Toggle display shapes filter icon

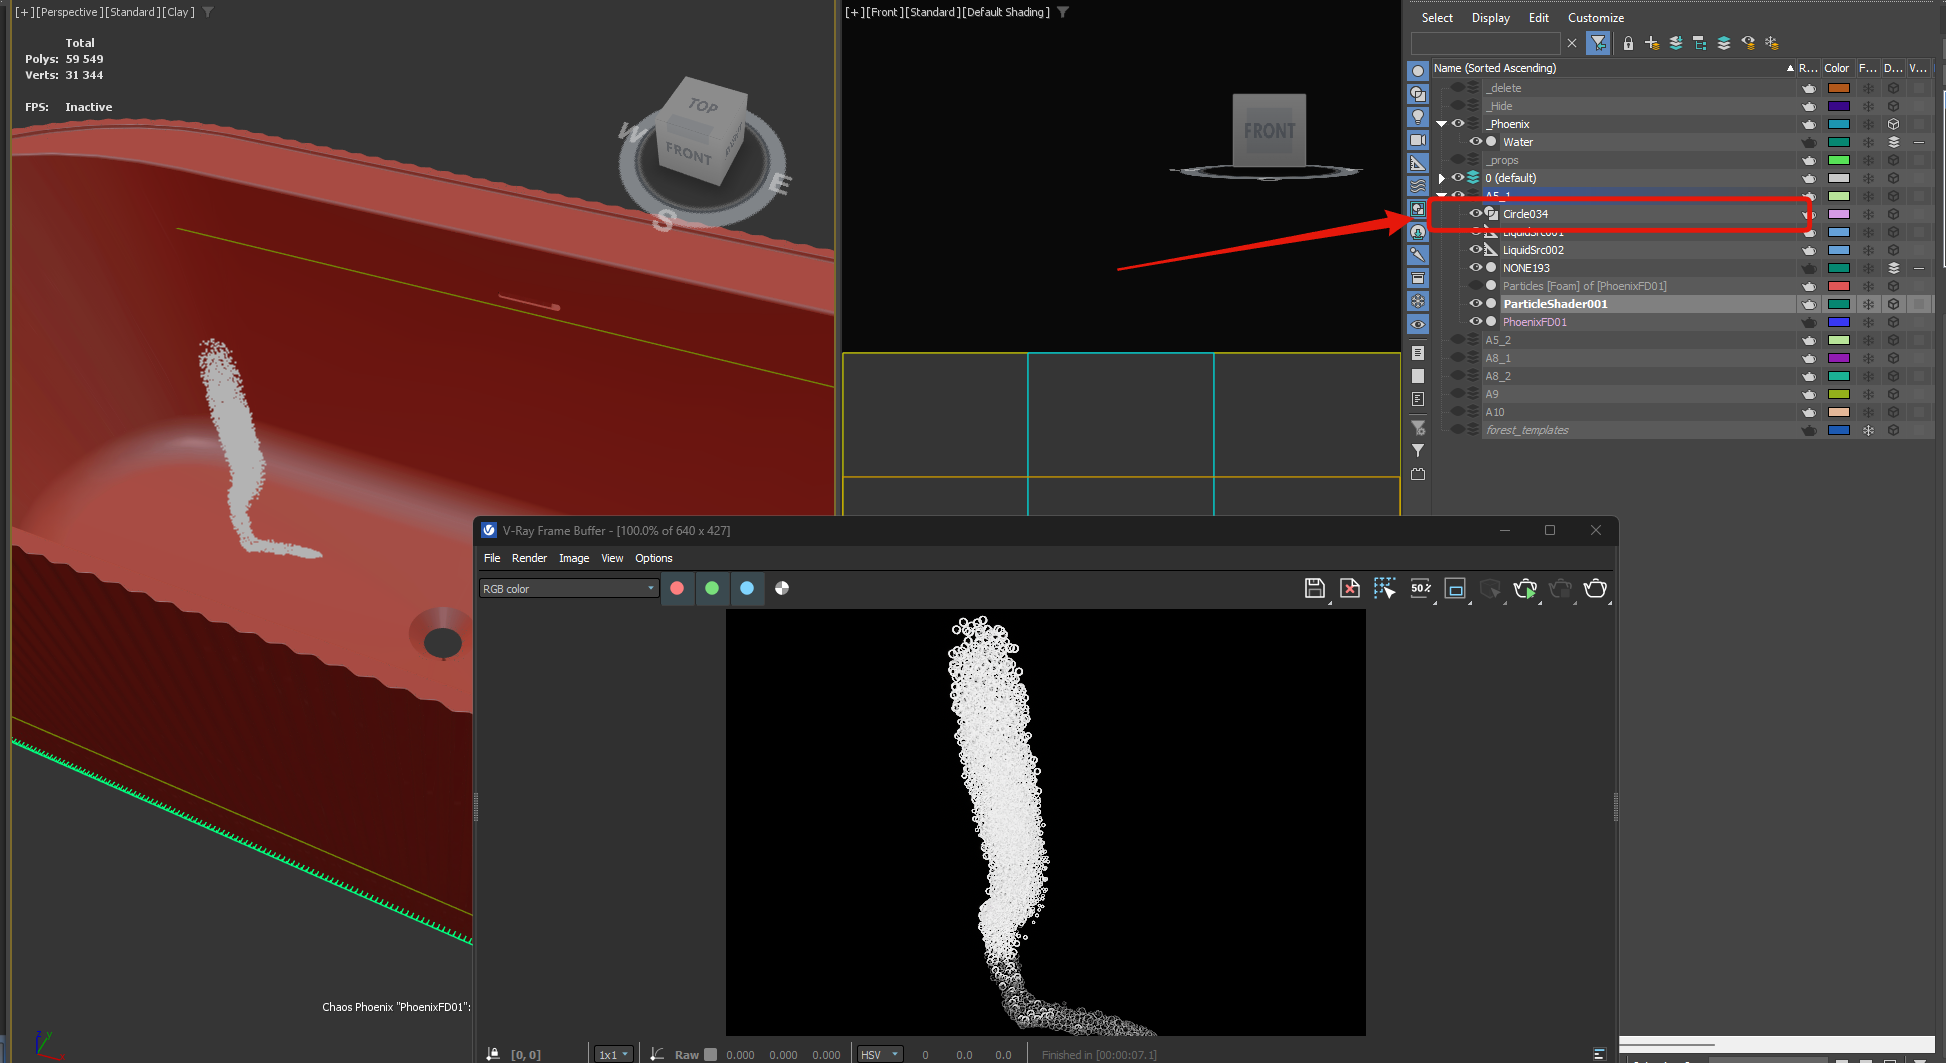pyautogui.click(x=1418, y=94)
